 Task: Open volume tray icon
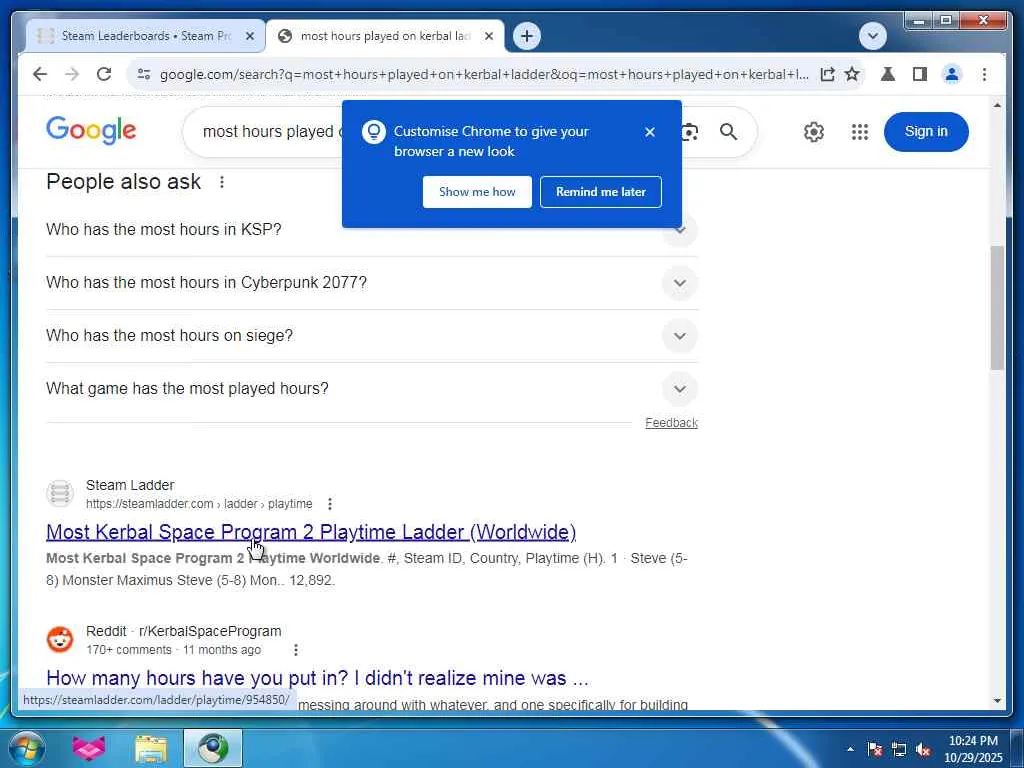(x=923, y=750)
